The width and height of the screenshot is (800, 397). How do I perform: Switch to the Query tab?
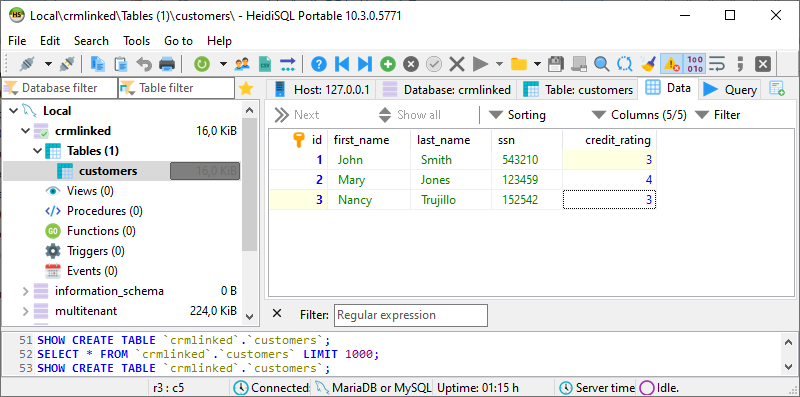tap(731, 89)
